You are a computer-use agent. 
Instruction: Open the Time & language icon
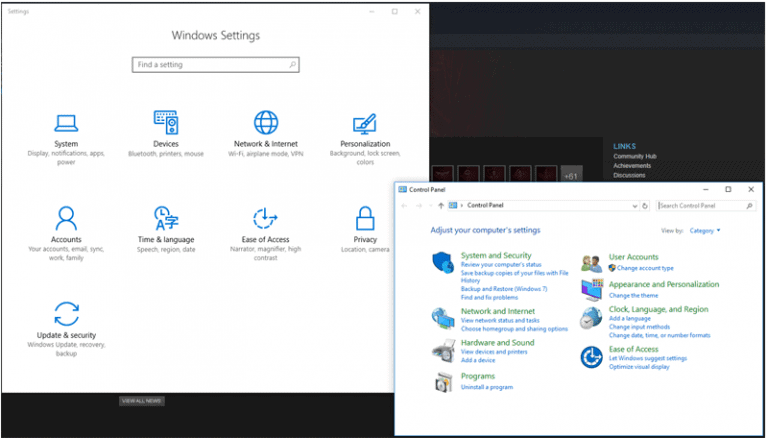(166, 218)
